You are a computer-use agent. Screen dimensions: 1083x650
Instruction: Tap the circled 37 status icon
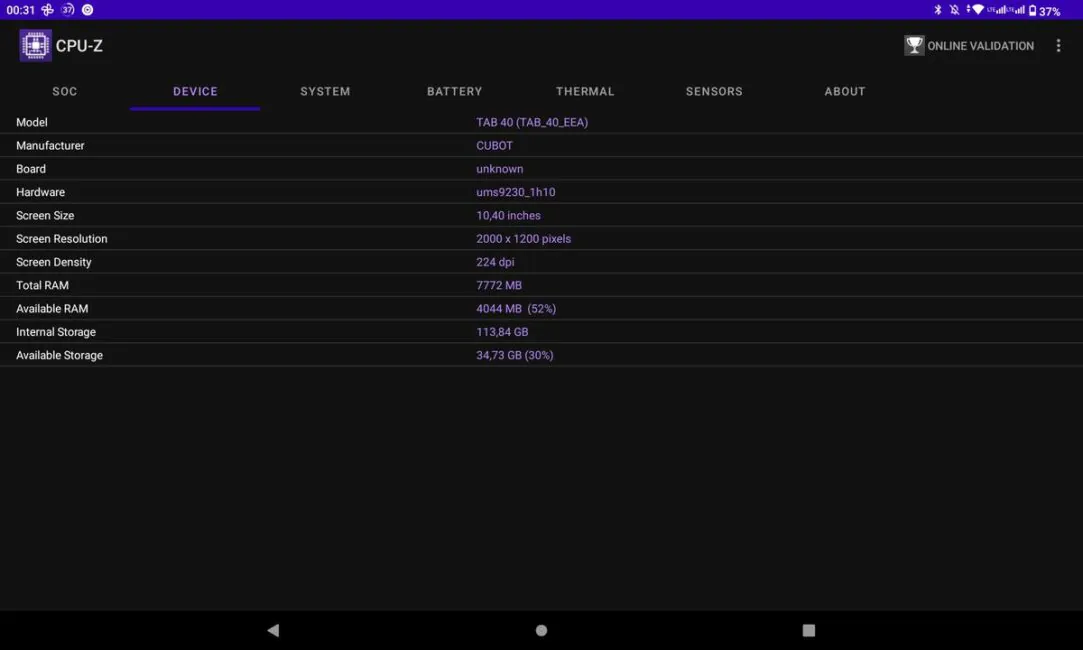[68, 10]
